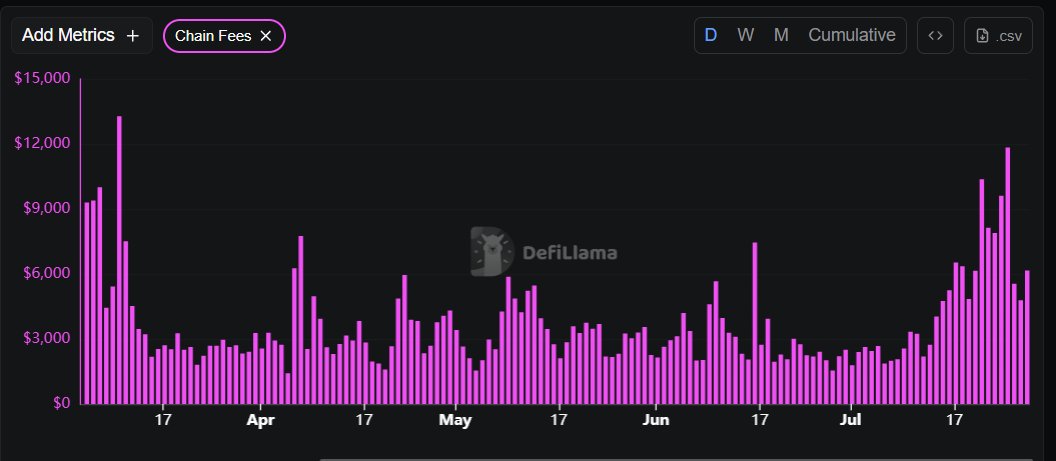Click the $12,000 y-axis label
Image resolution: width=1056 pixels, height=461 pixels.
coord(42,143)
